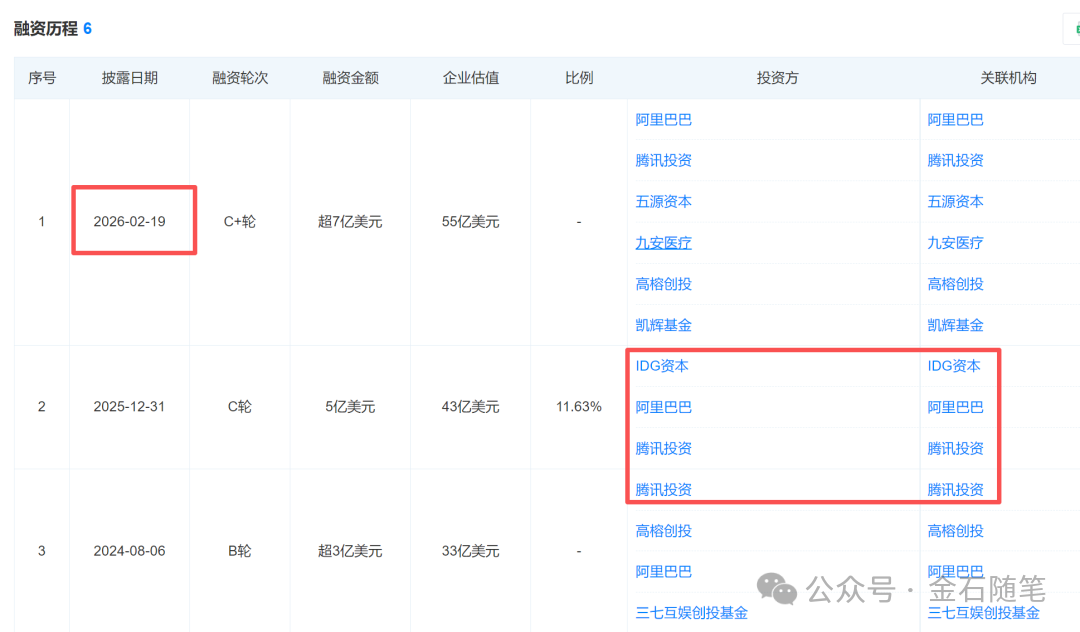The width and height of the screenshot is (1080, 632).
Task: Open 九安医疗 link in 关联机构 column
Action: [x=955, y=243]
